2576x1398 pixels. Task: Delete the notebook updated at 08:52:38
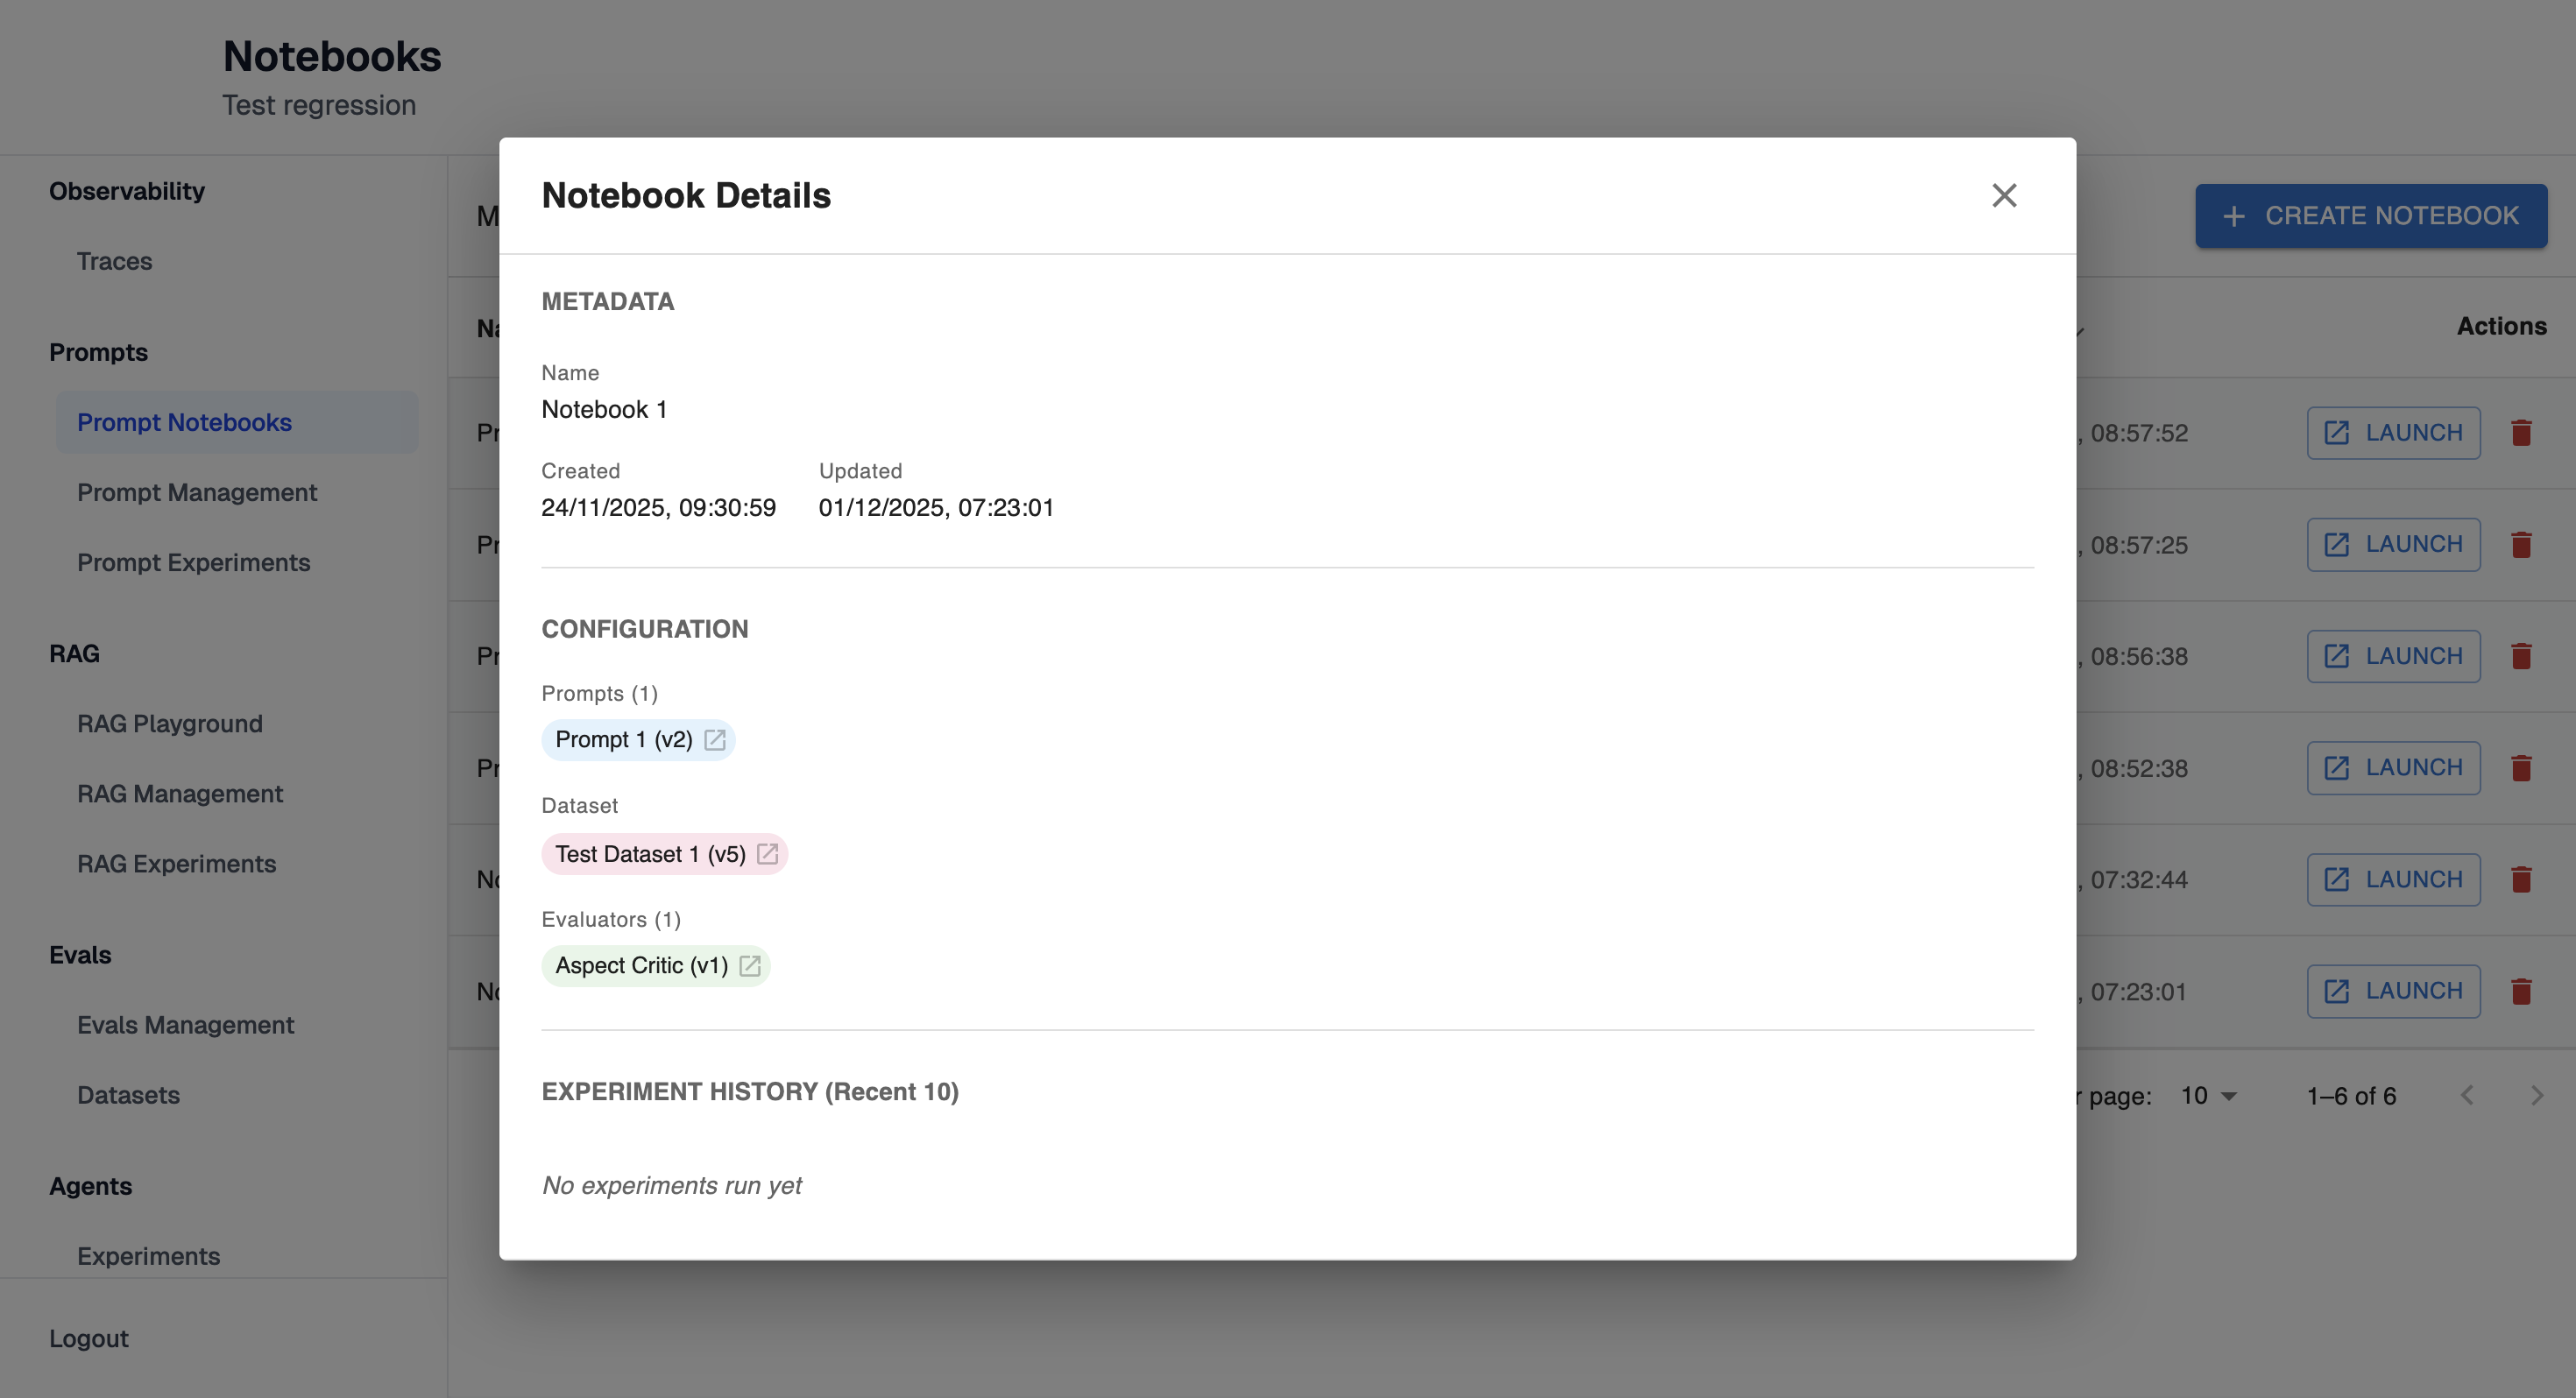[x=2521, y=768]
